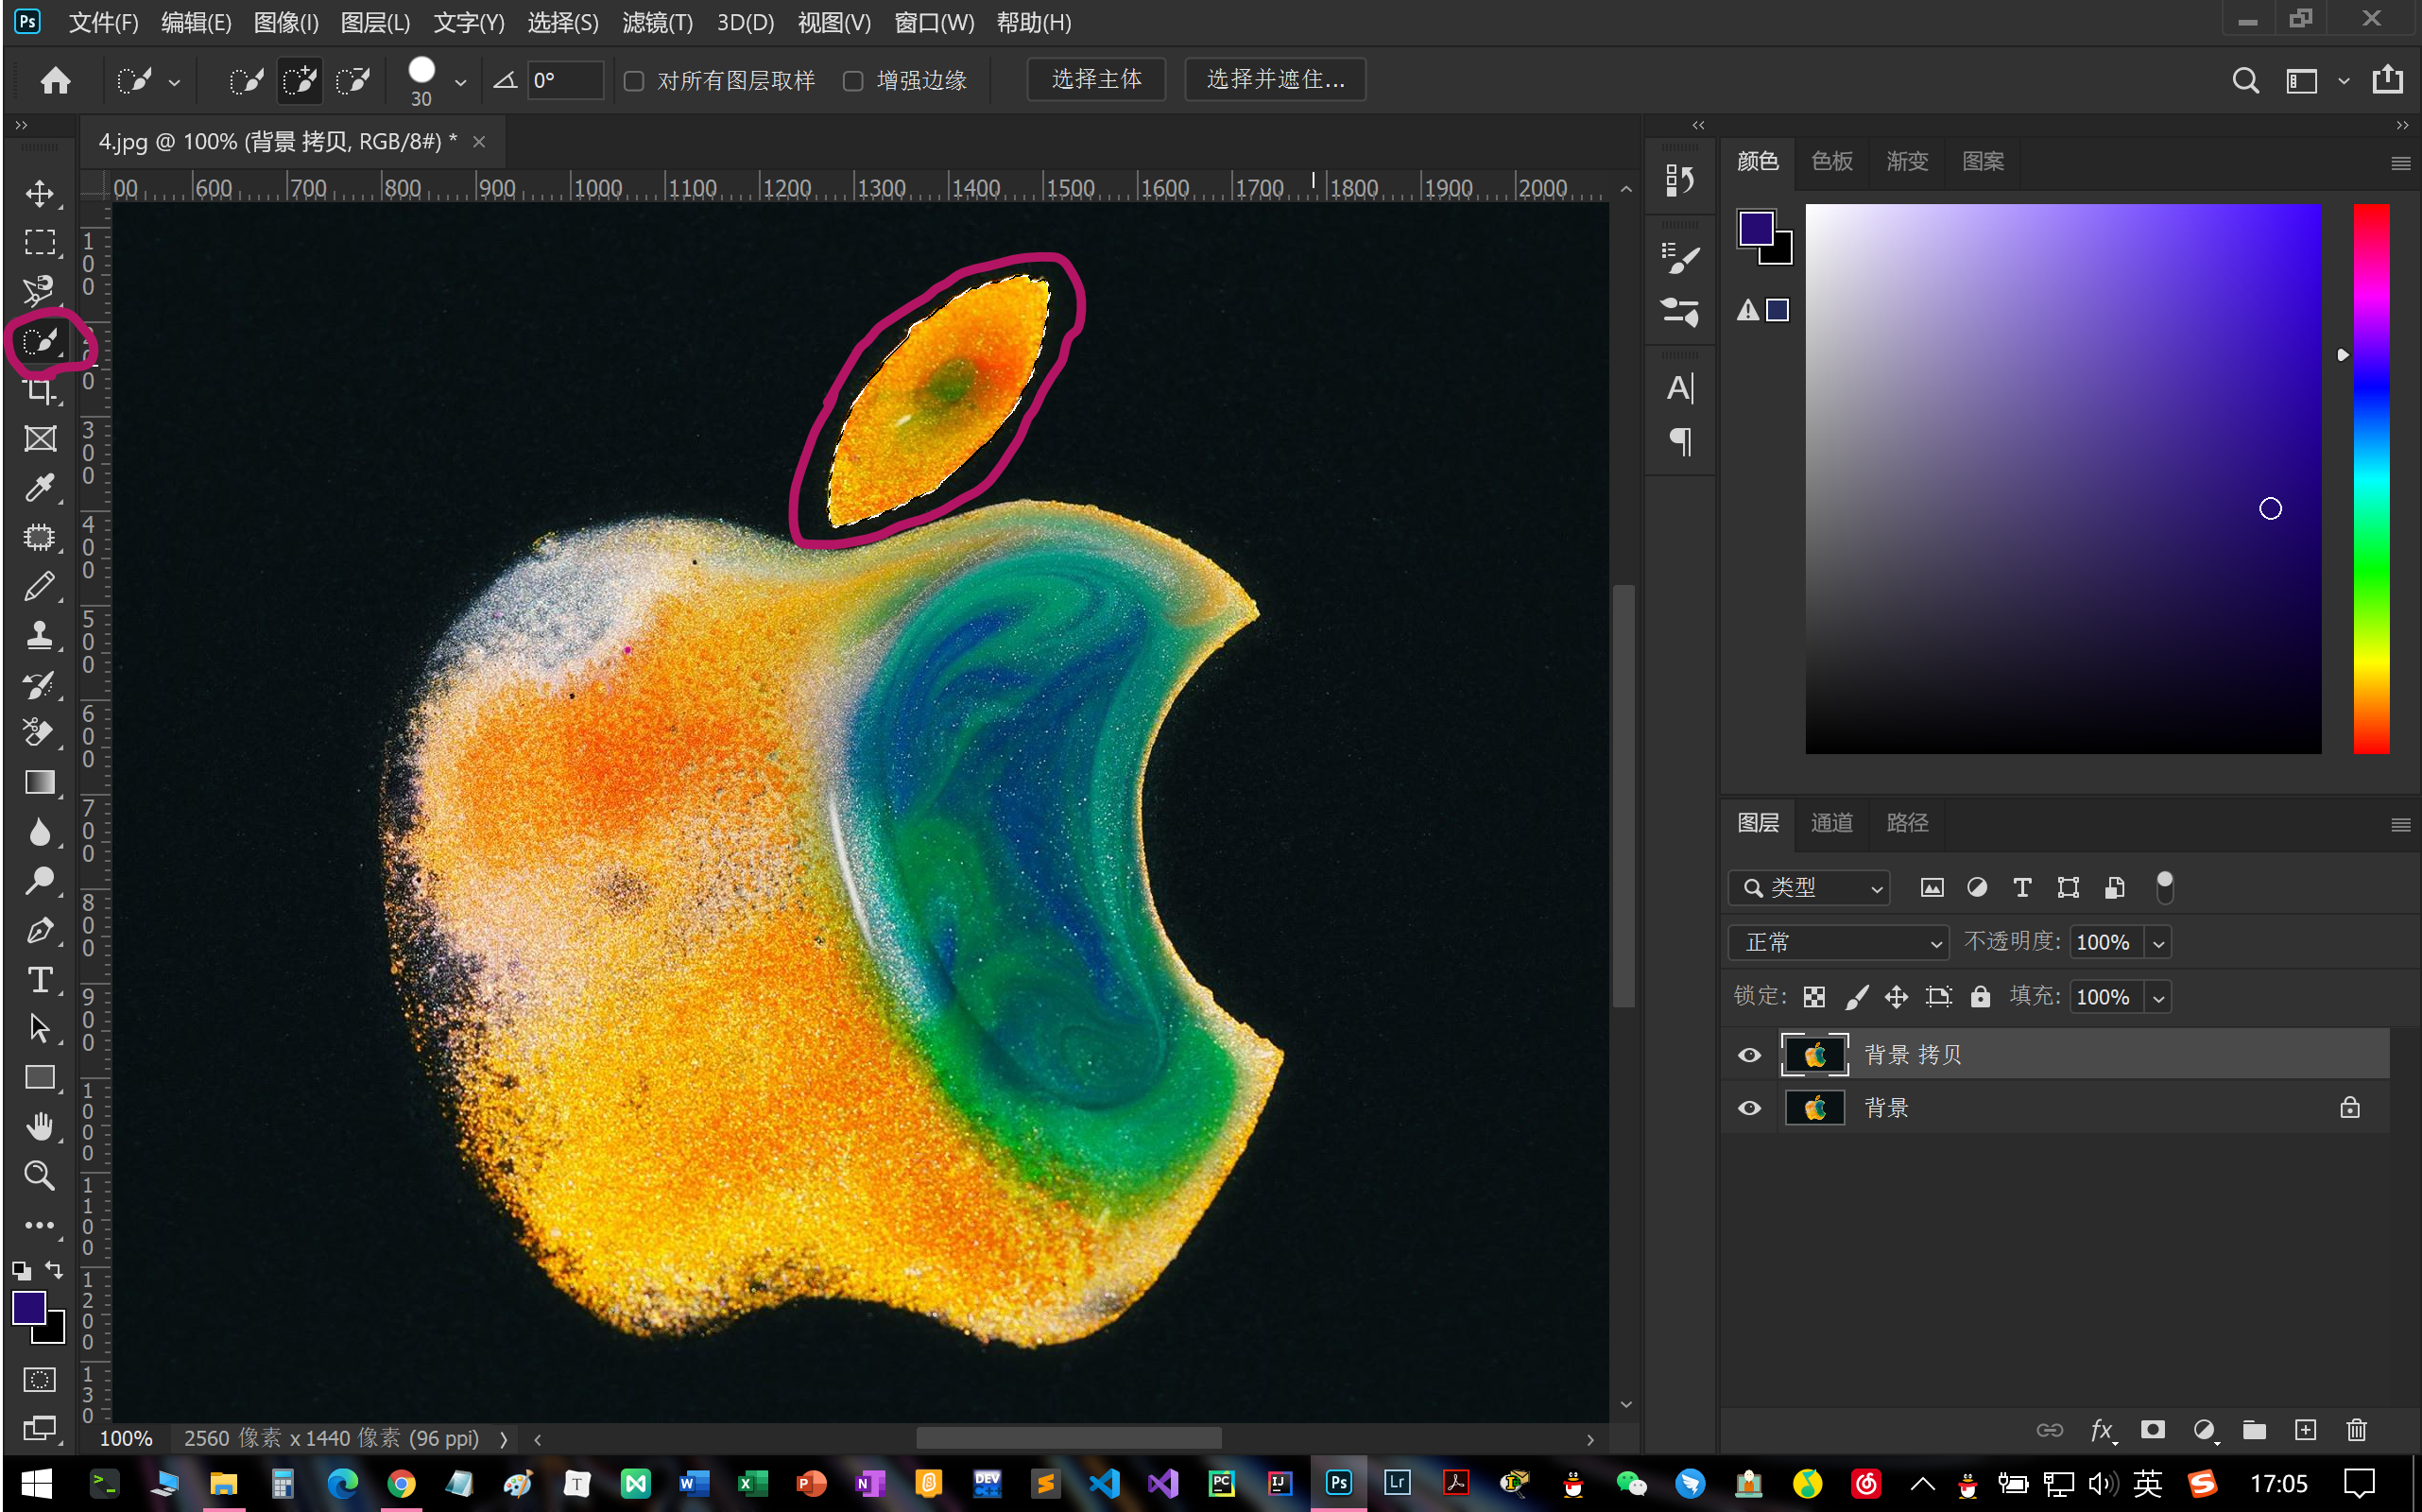2422x1512 pixels.
Task: Open the 图像(I) menu
Action: 286,22
